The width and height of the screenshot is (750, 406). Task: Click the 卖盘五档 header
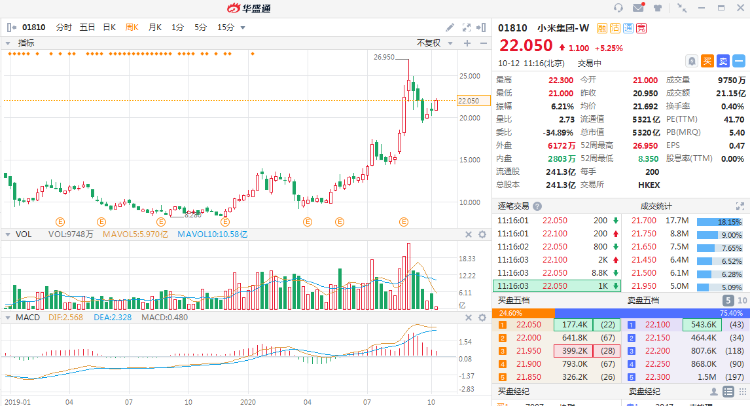[x=643, y=300]
